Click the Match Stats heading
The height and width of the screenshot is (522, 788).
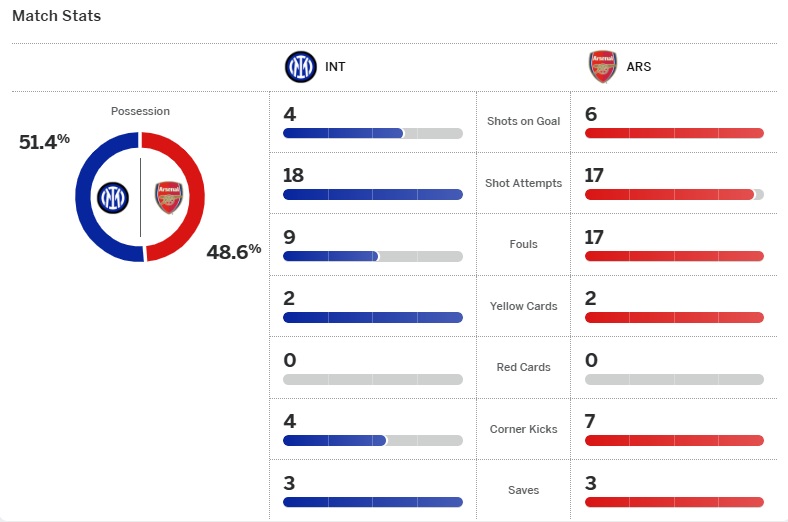[56, 17]
